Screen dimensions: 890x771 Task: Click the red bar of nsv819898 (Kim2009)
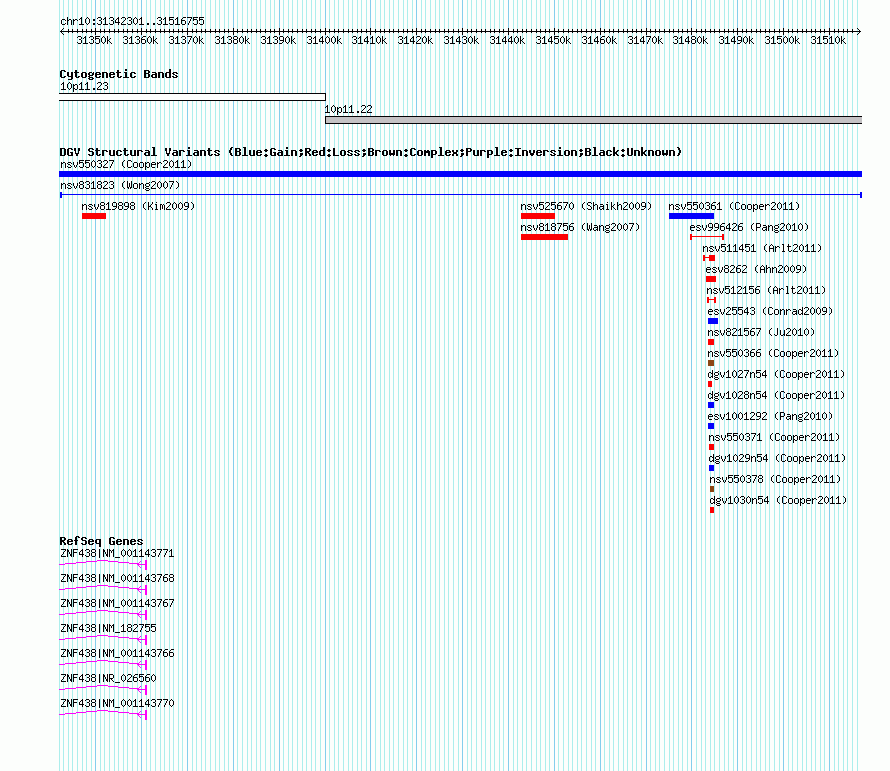coord(94,216)
